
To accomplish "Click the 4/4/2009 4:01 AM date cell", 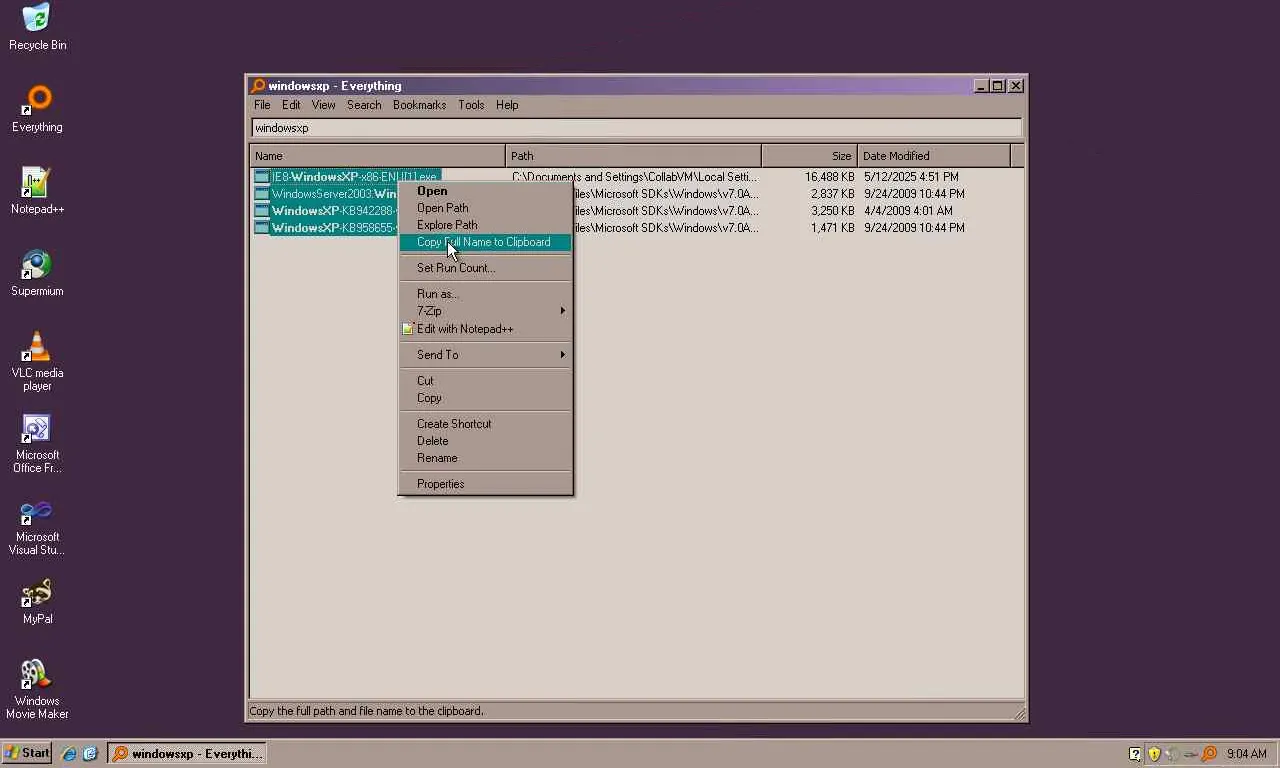I will point(908,211).
